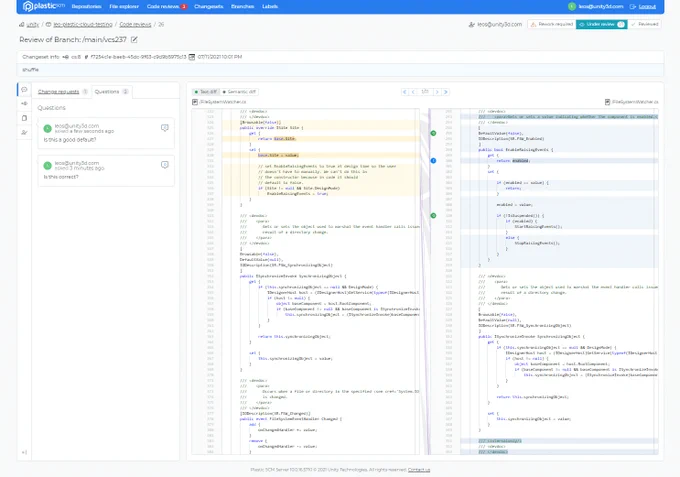Screen dimensions: 680x477
Task: Open the Changesets page
Action: [x=209, y=7]
